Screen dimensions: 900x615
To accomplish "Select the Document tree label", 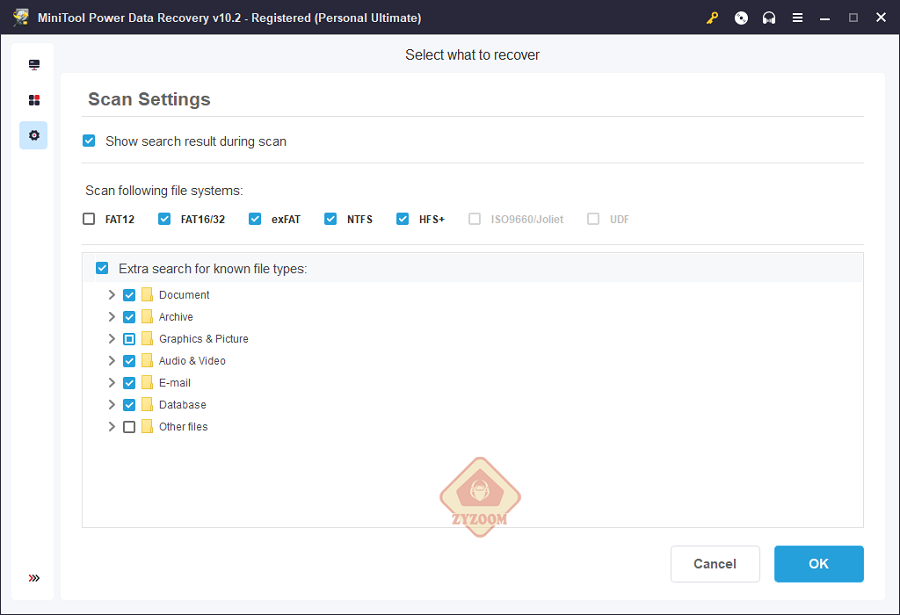I will [184, 295].
